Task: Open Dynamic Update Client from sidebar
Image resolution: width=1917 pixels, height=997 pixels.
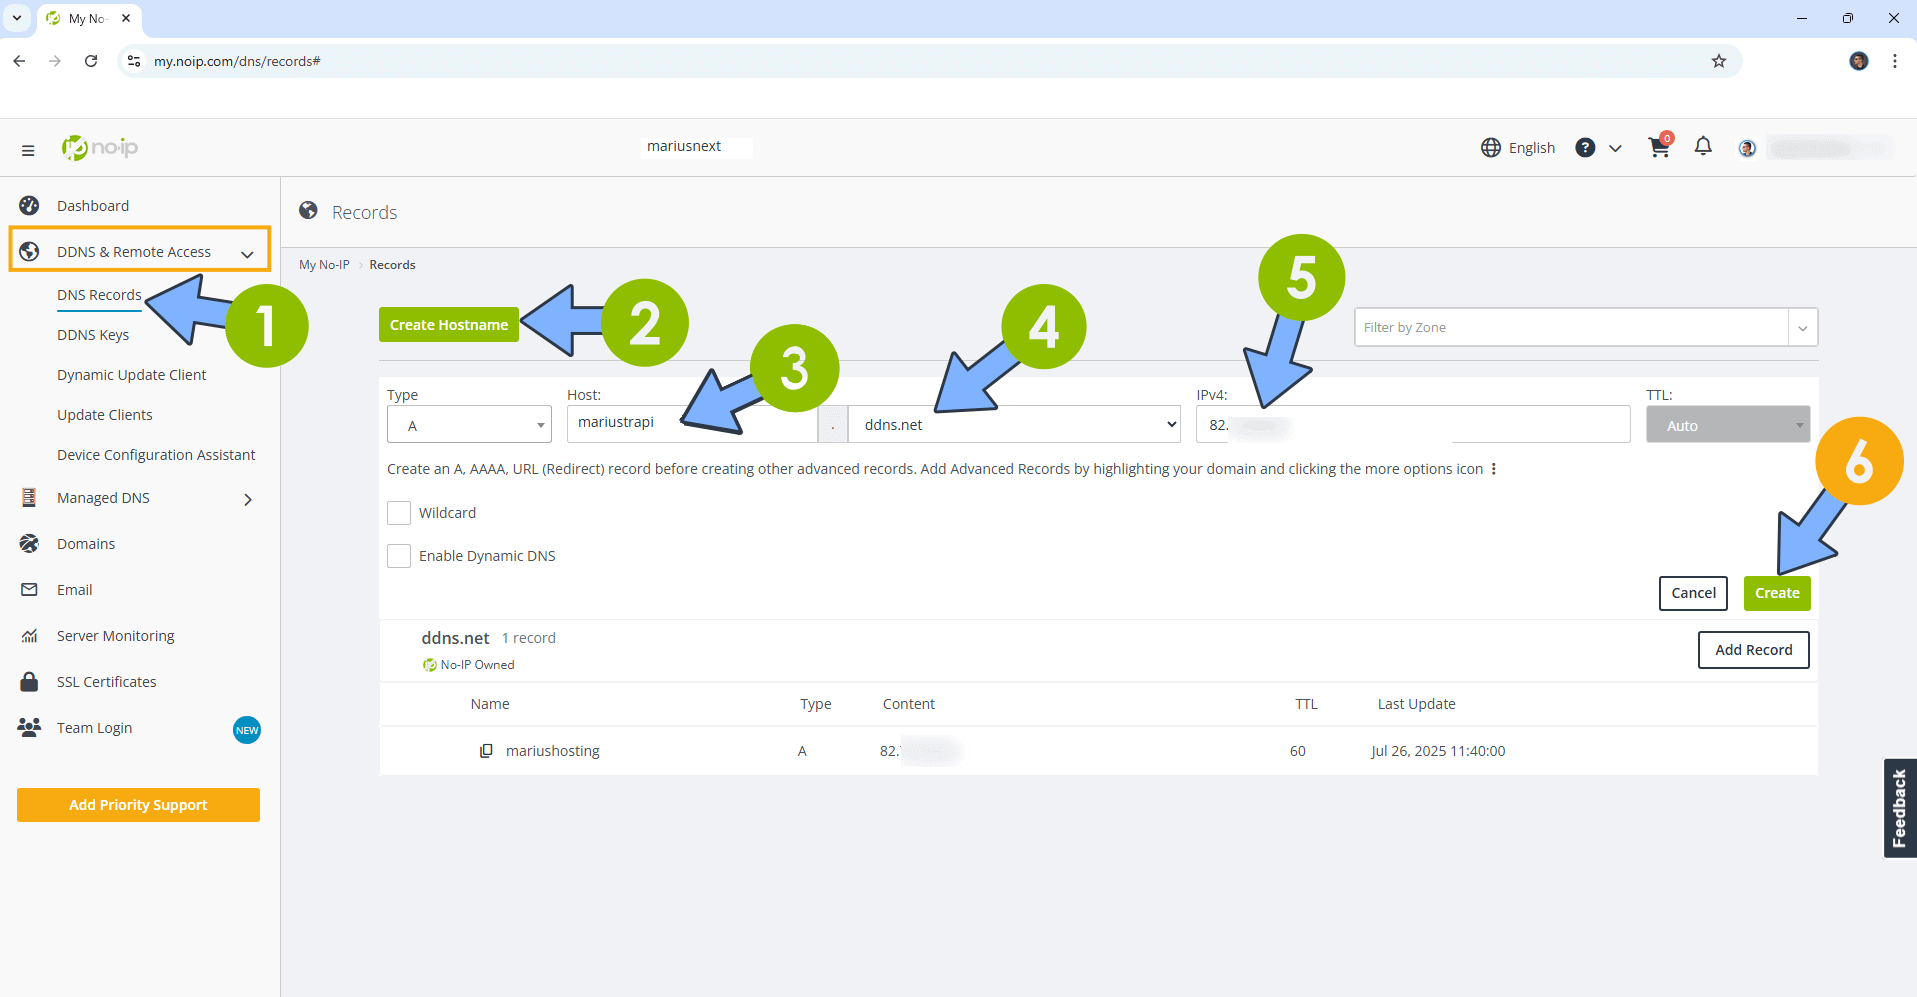Action: coord(131,374)
